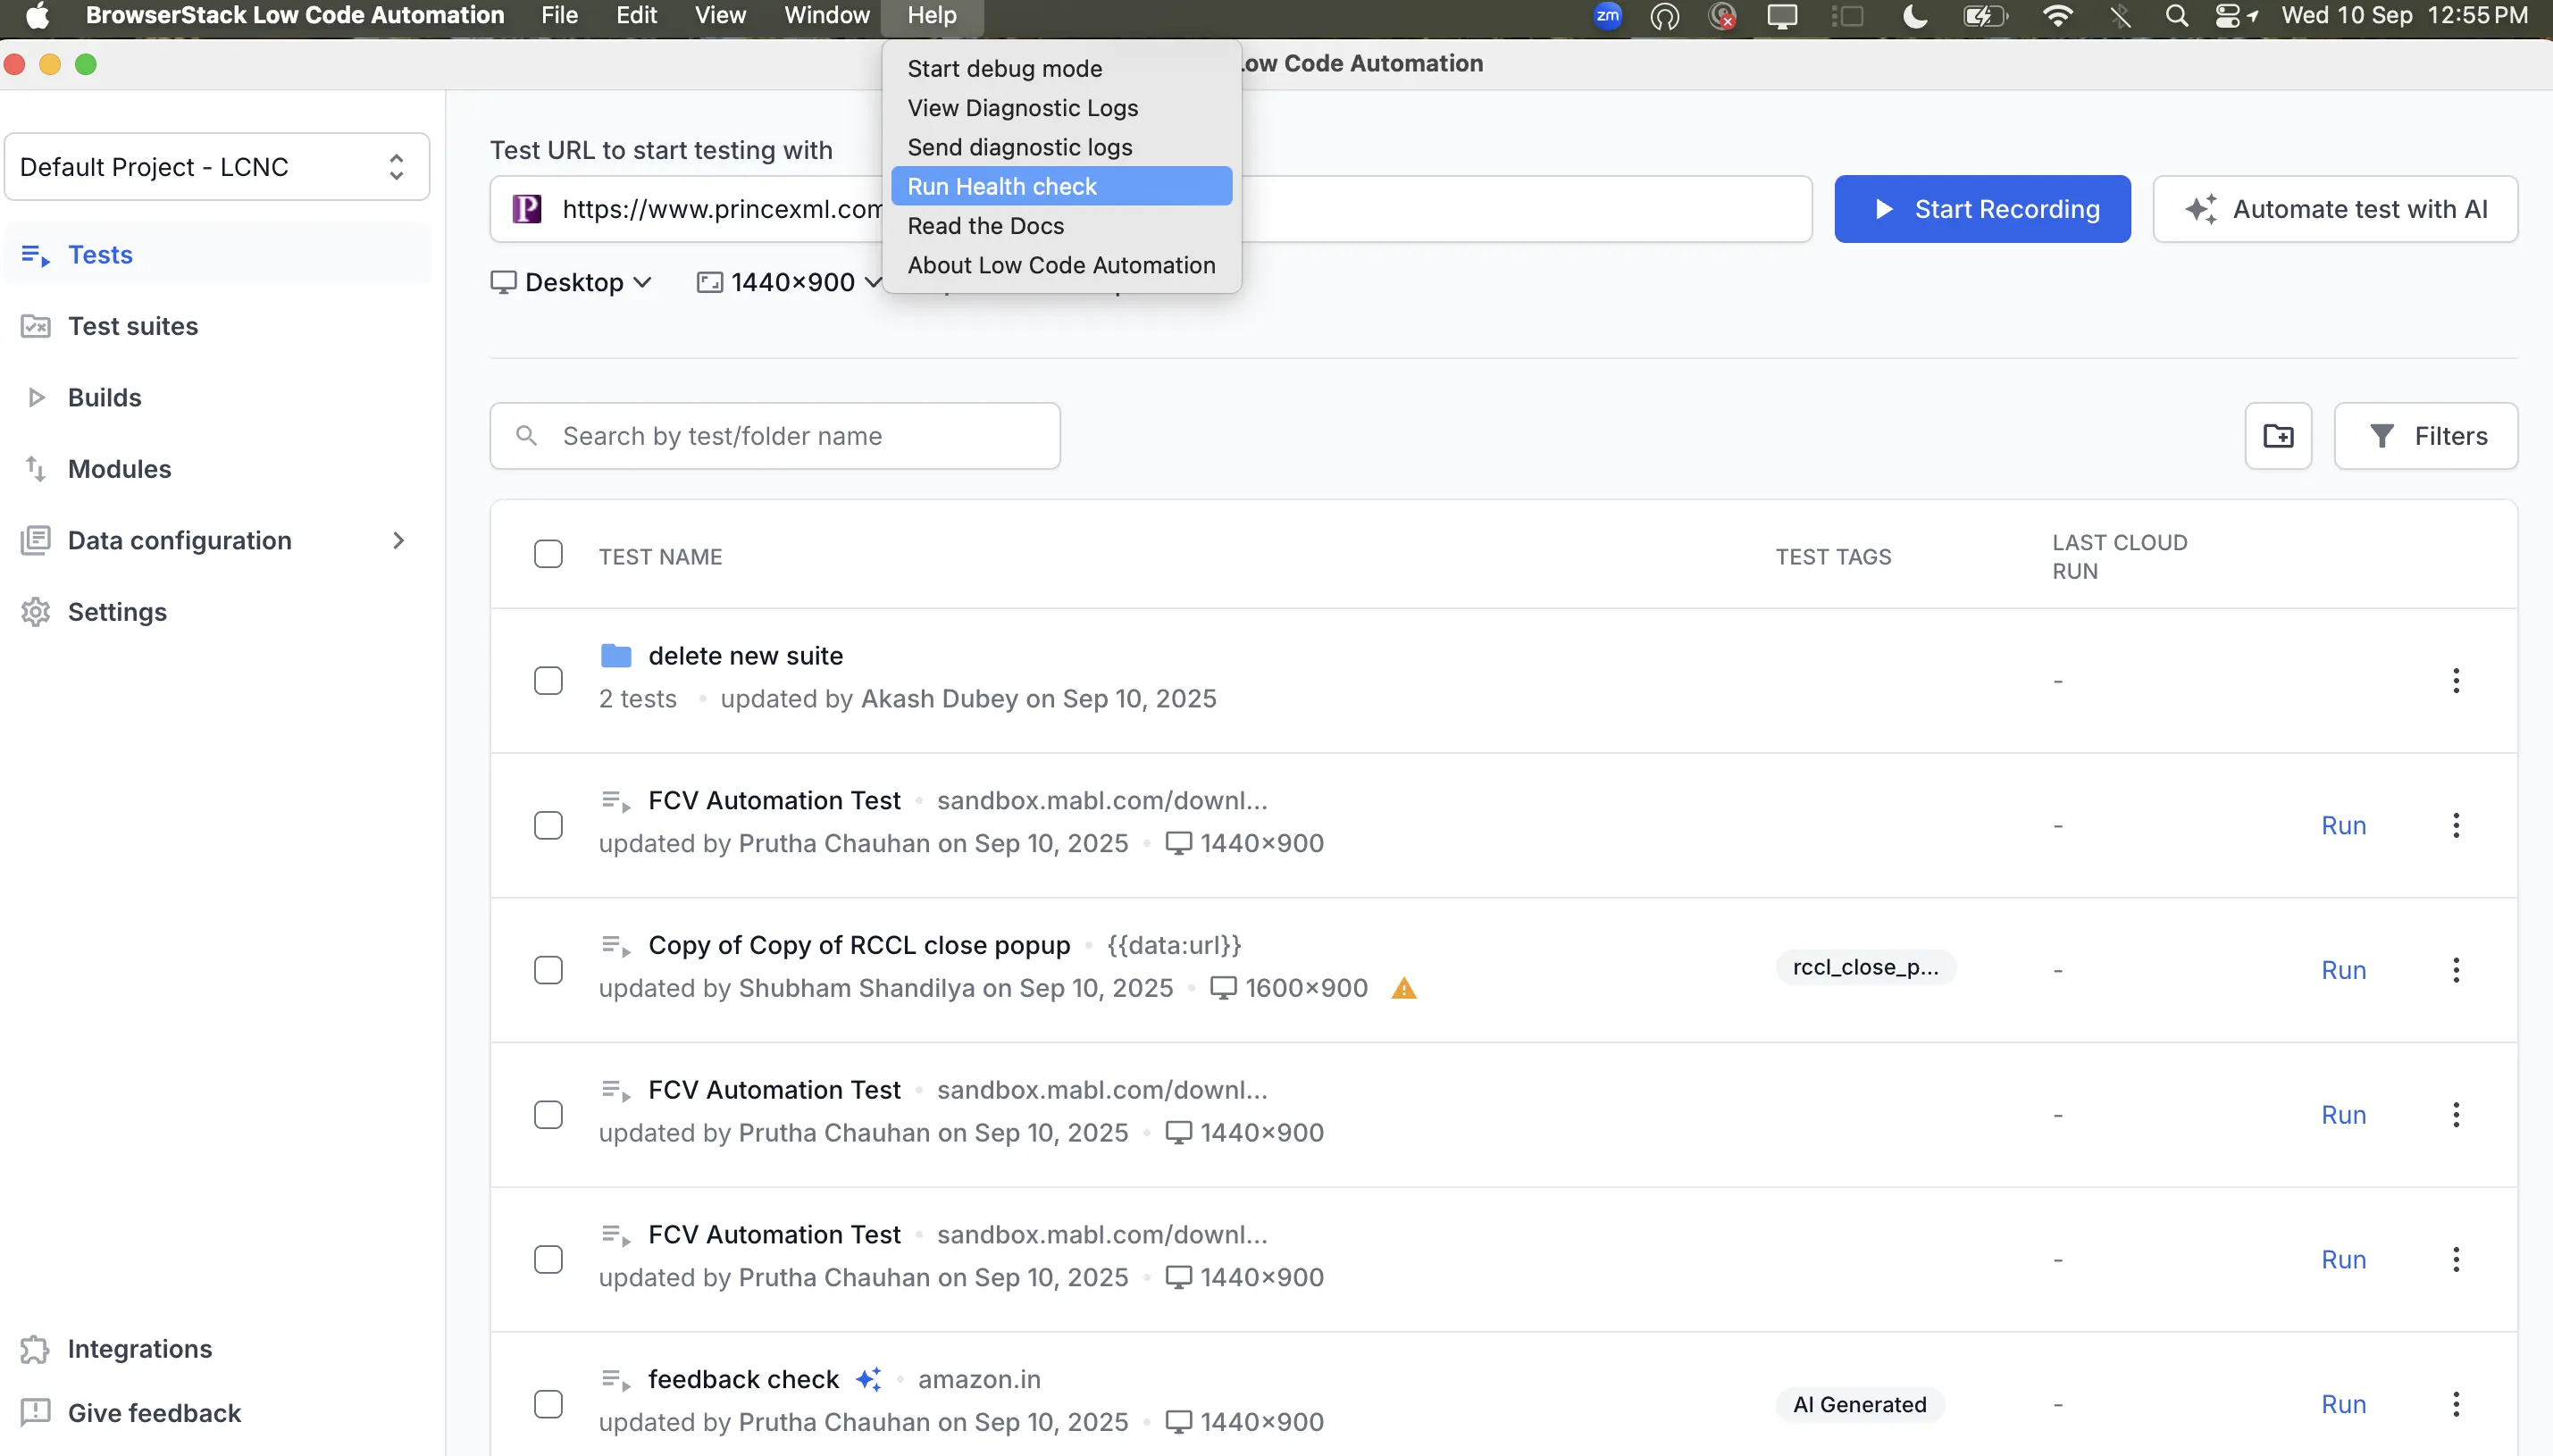The image size is (2553, 1456).
Task: Run the Copy of Copy of RCCL test
Action: coord(2343,970)
